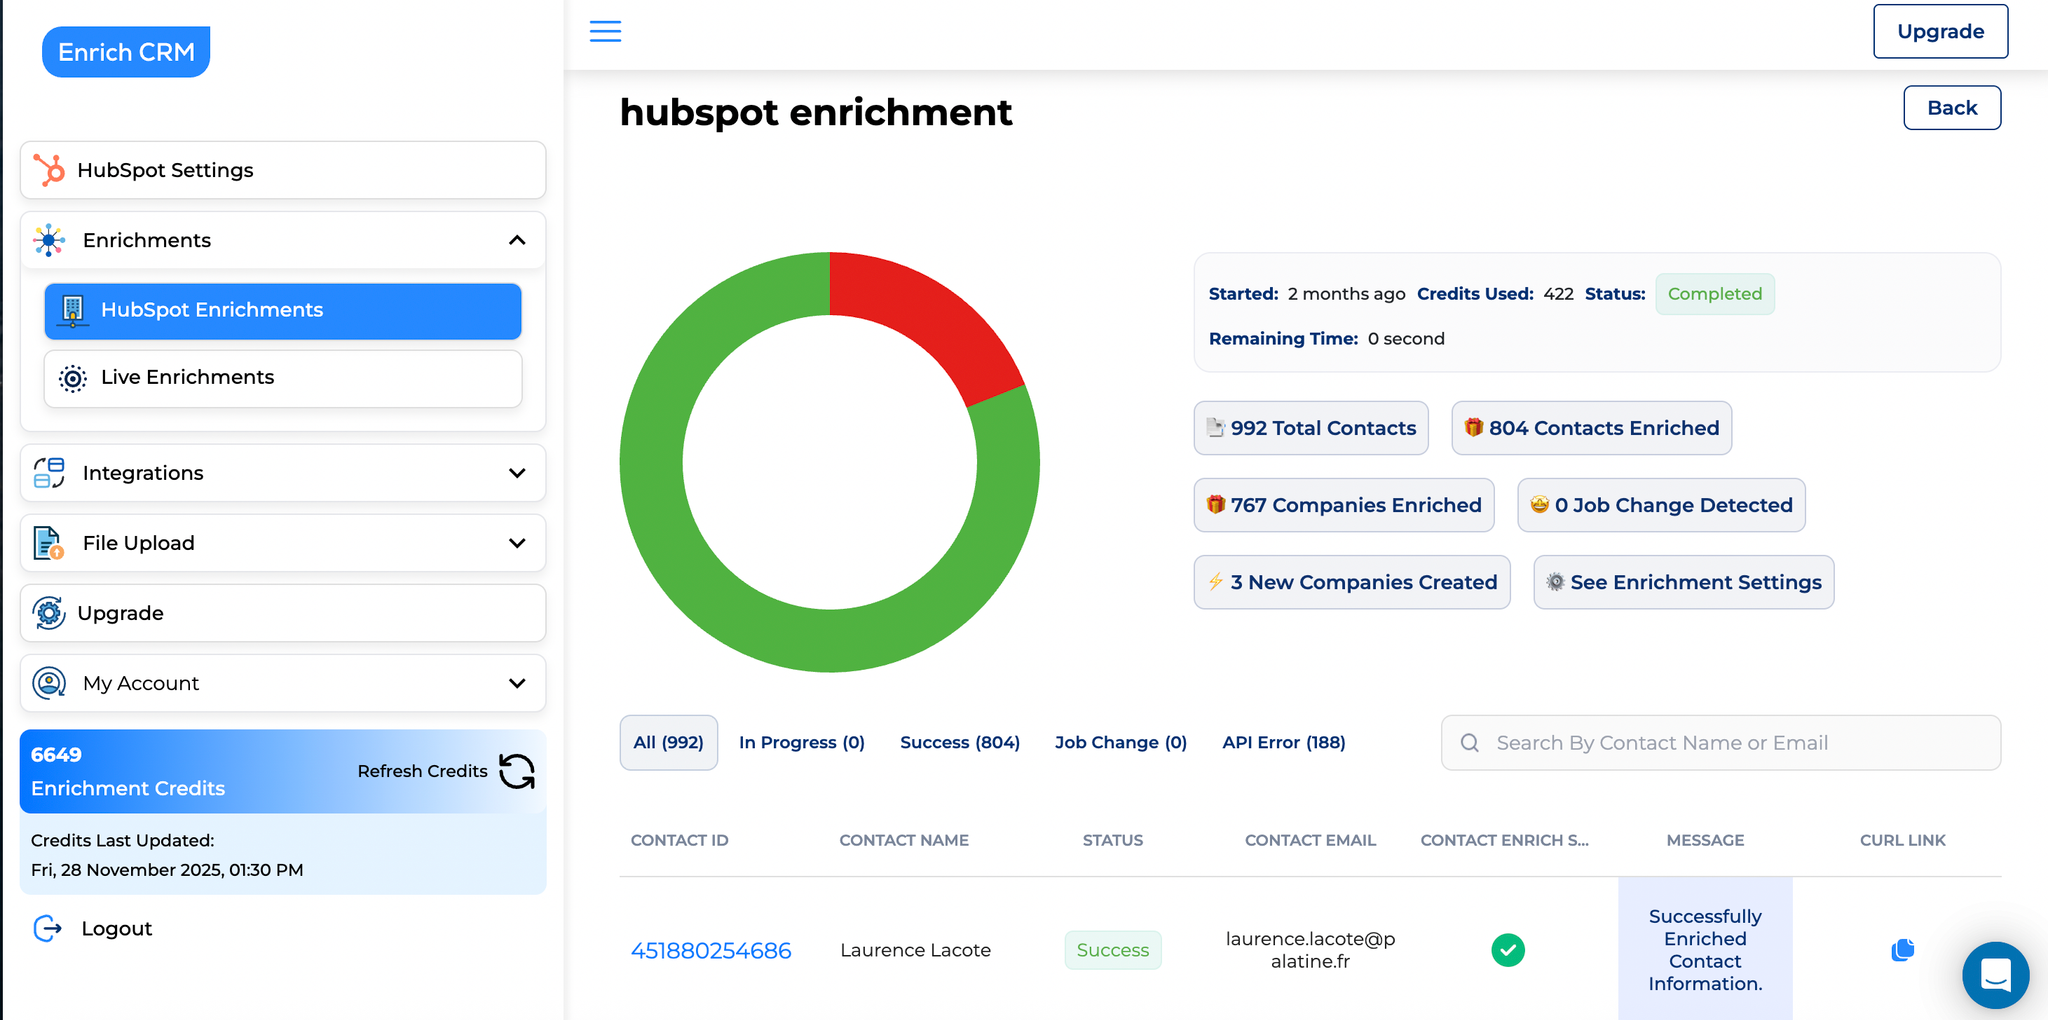
Task: Expand the My Account dropdown
Action: pyautogui.click(x=517, y=683)
